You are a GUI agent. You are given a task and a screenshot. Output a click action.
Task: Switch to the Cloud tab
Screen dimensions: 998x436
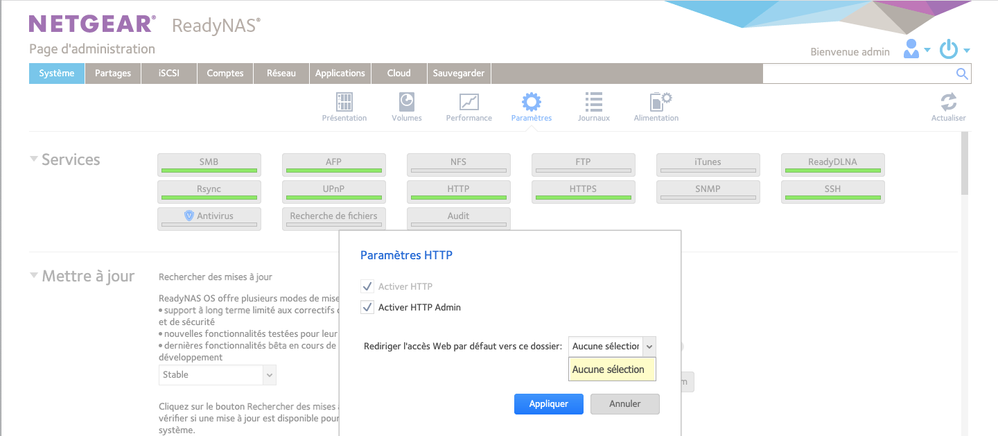(x=398, y=73)
